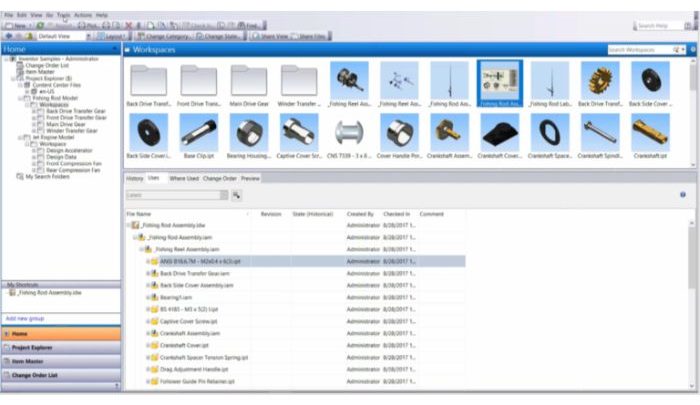Expand the Back Drive Transfer Gear.iam row

point(148,272)
